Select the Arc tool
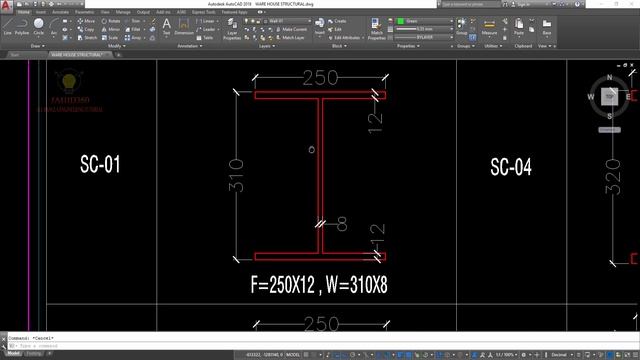Viewport: 640px width, 360px height. coord(53,27)
